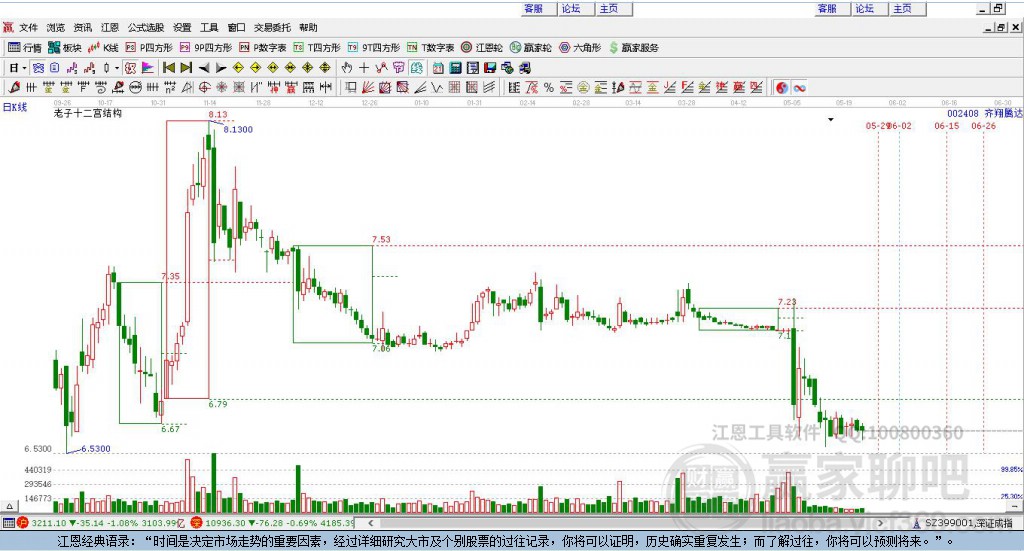1024x551 pixels.
Task: Click the up arrow button beside volume panel
Action: (9, 506)
